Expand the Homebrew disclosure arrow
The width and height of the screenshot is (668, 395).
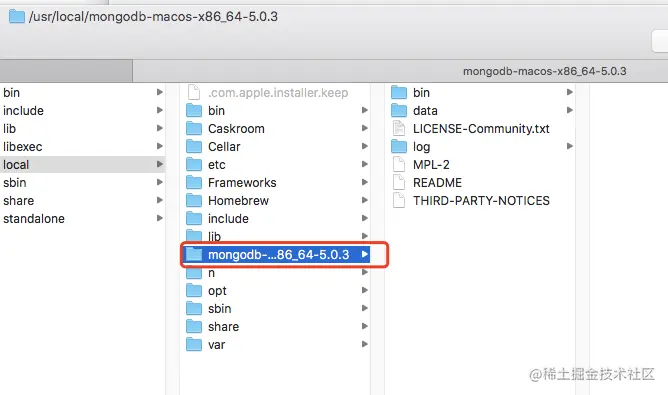[365, 200]
